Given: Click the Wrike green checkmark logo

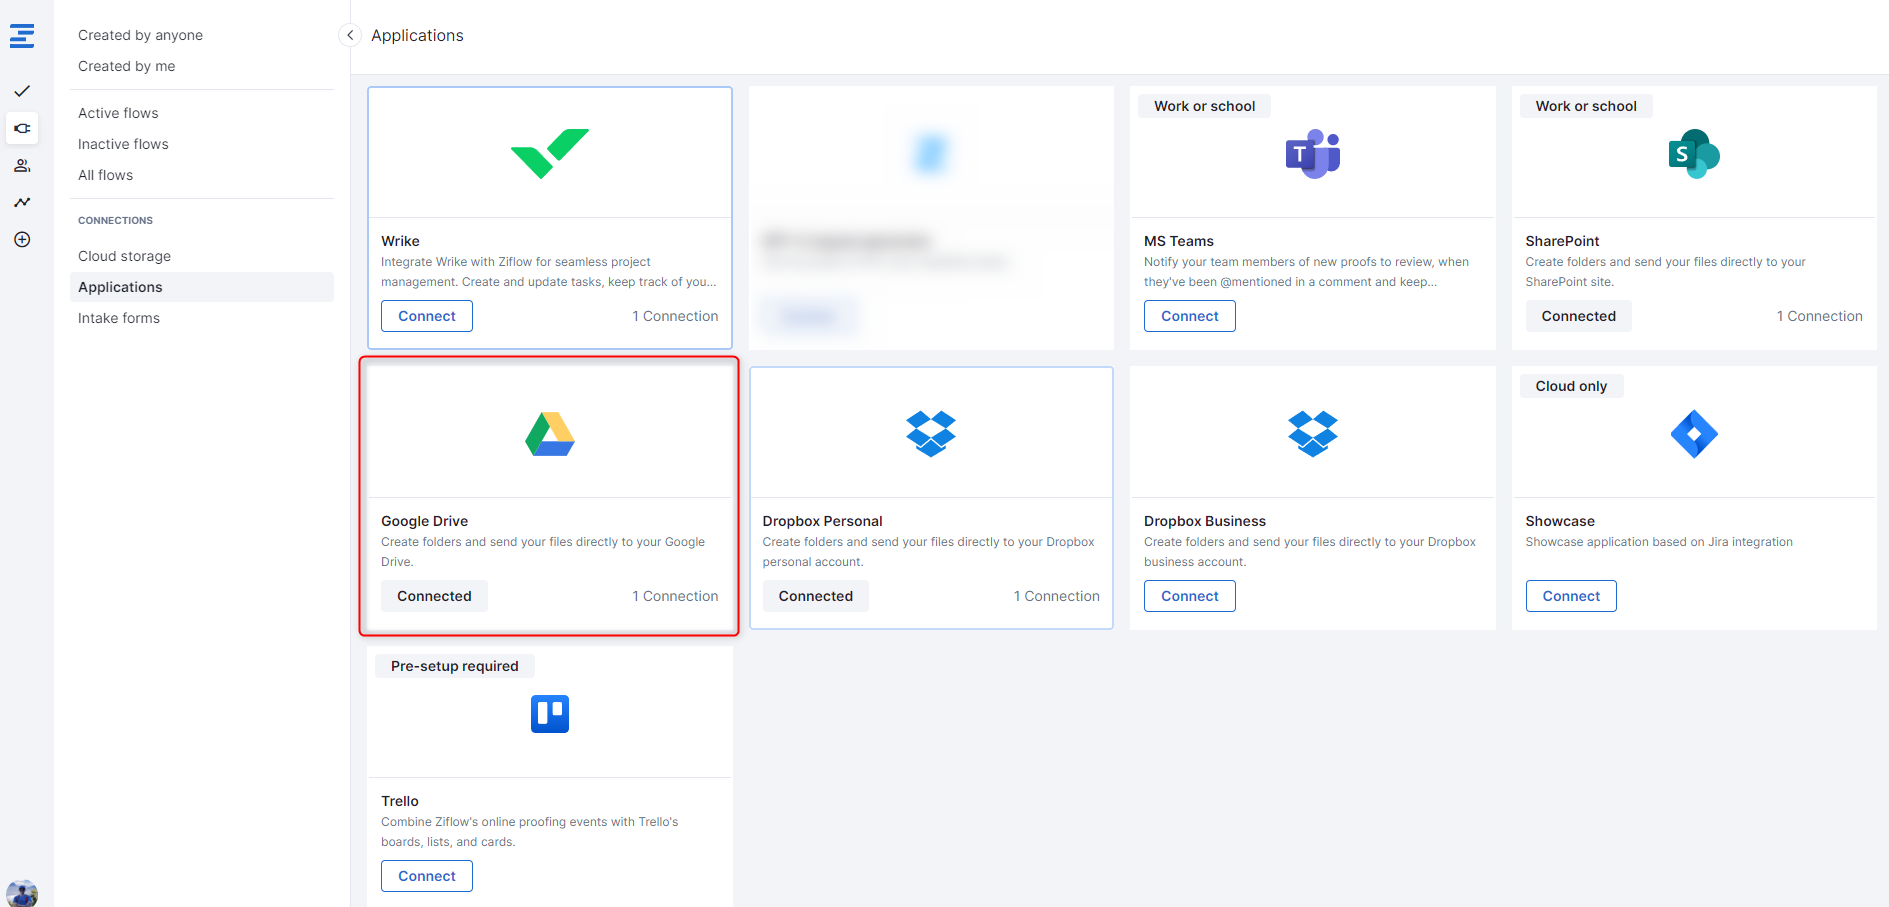Looking at the screenshot, I should pos(549,153).
